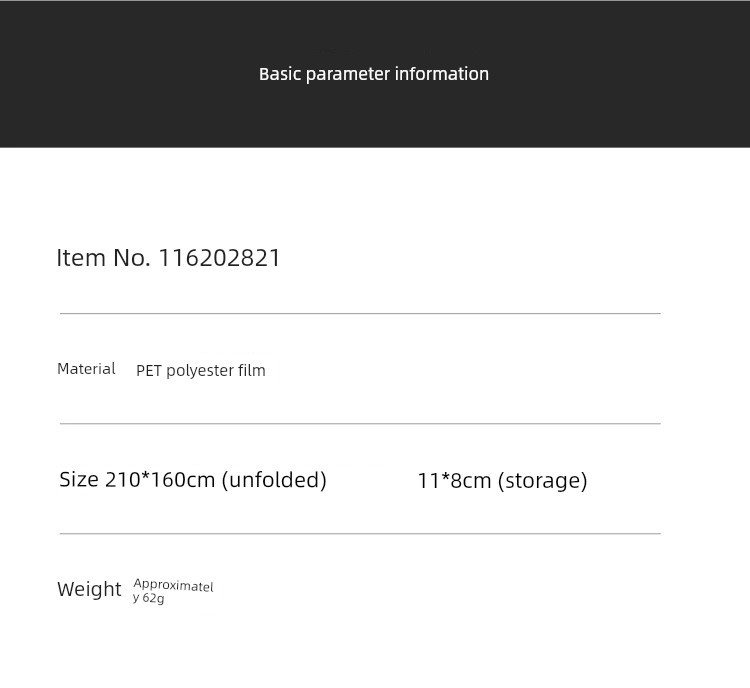Screen dimensions: 750x688
Task: Click the word "information" in the header
Action: coord(442,74)
